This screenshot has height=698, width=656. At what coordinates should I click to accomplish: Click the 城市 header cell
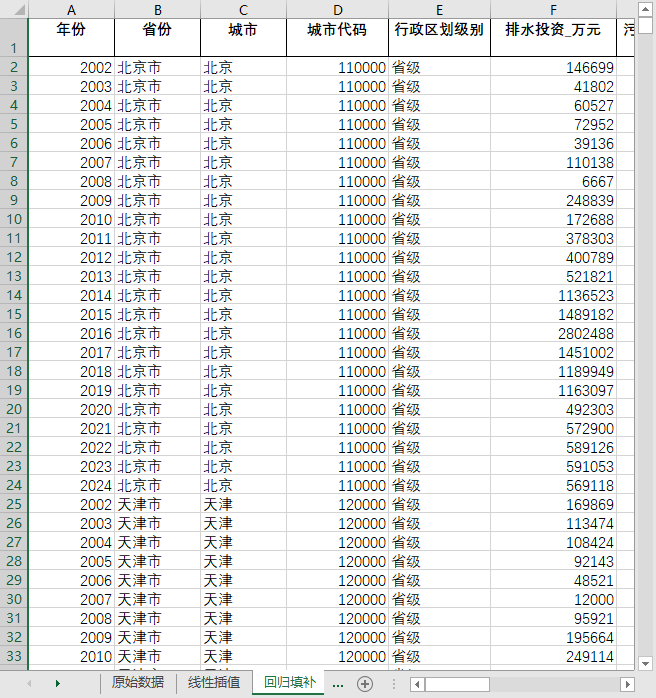coord(243,38)
